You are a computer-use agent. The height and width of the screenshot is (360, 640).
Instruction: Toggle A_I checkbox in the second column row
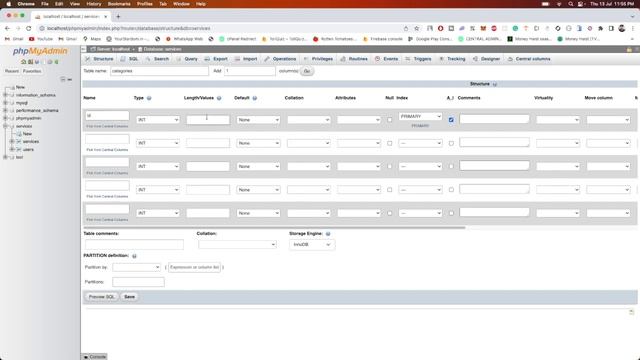click(451, 143)
